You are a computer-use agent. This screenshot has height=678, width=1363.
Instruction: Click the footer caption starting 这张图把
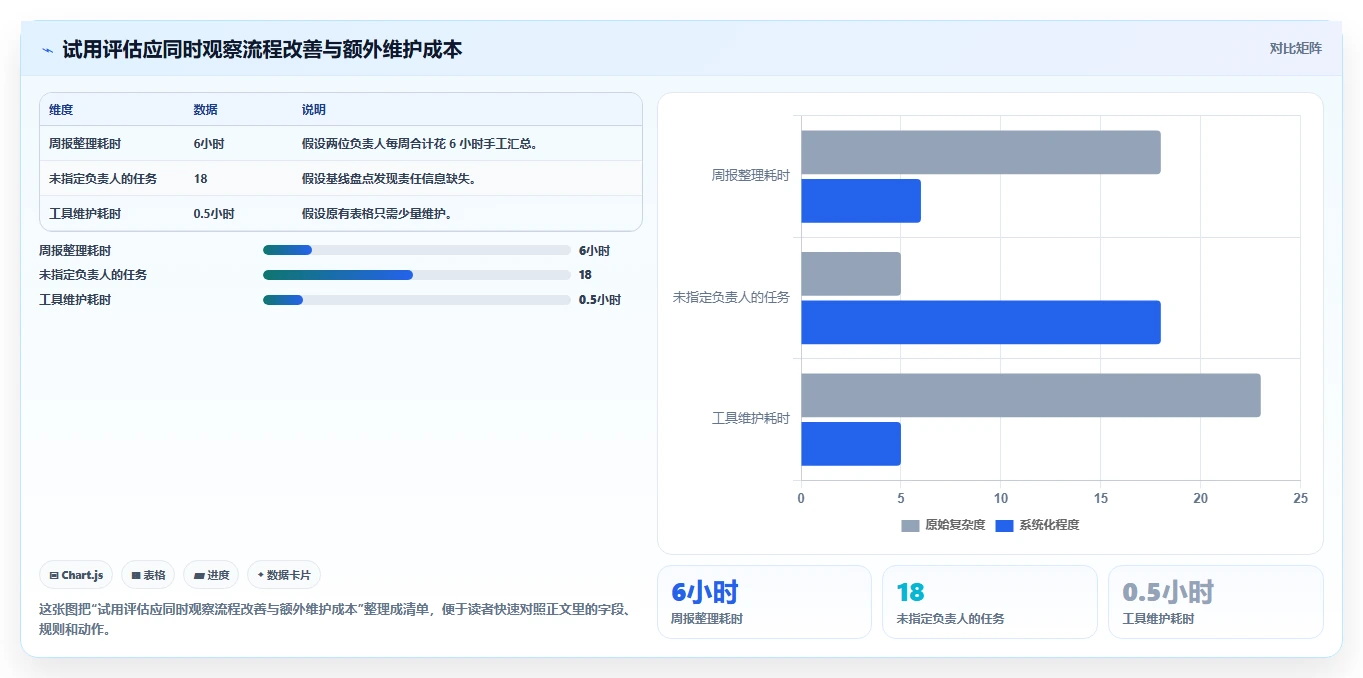coord(335,619)
